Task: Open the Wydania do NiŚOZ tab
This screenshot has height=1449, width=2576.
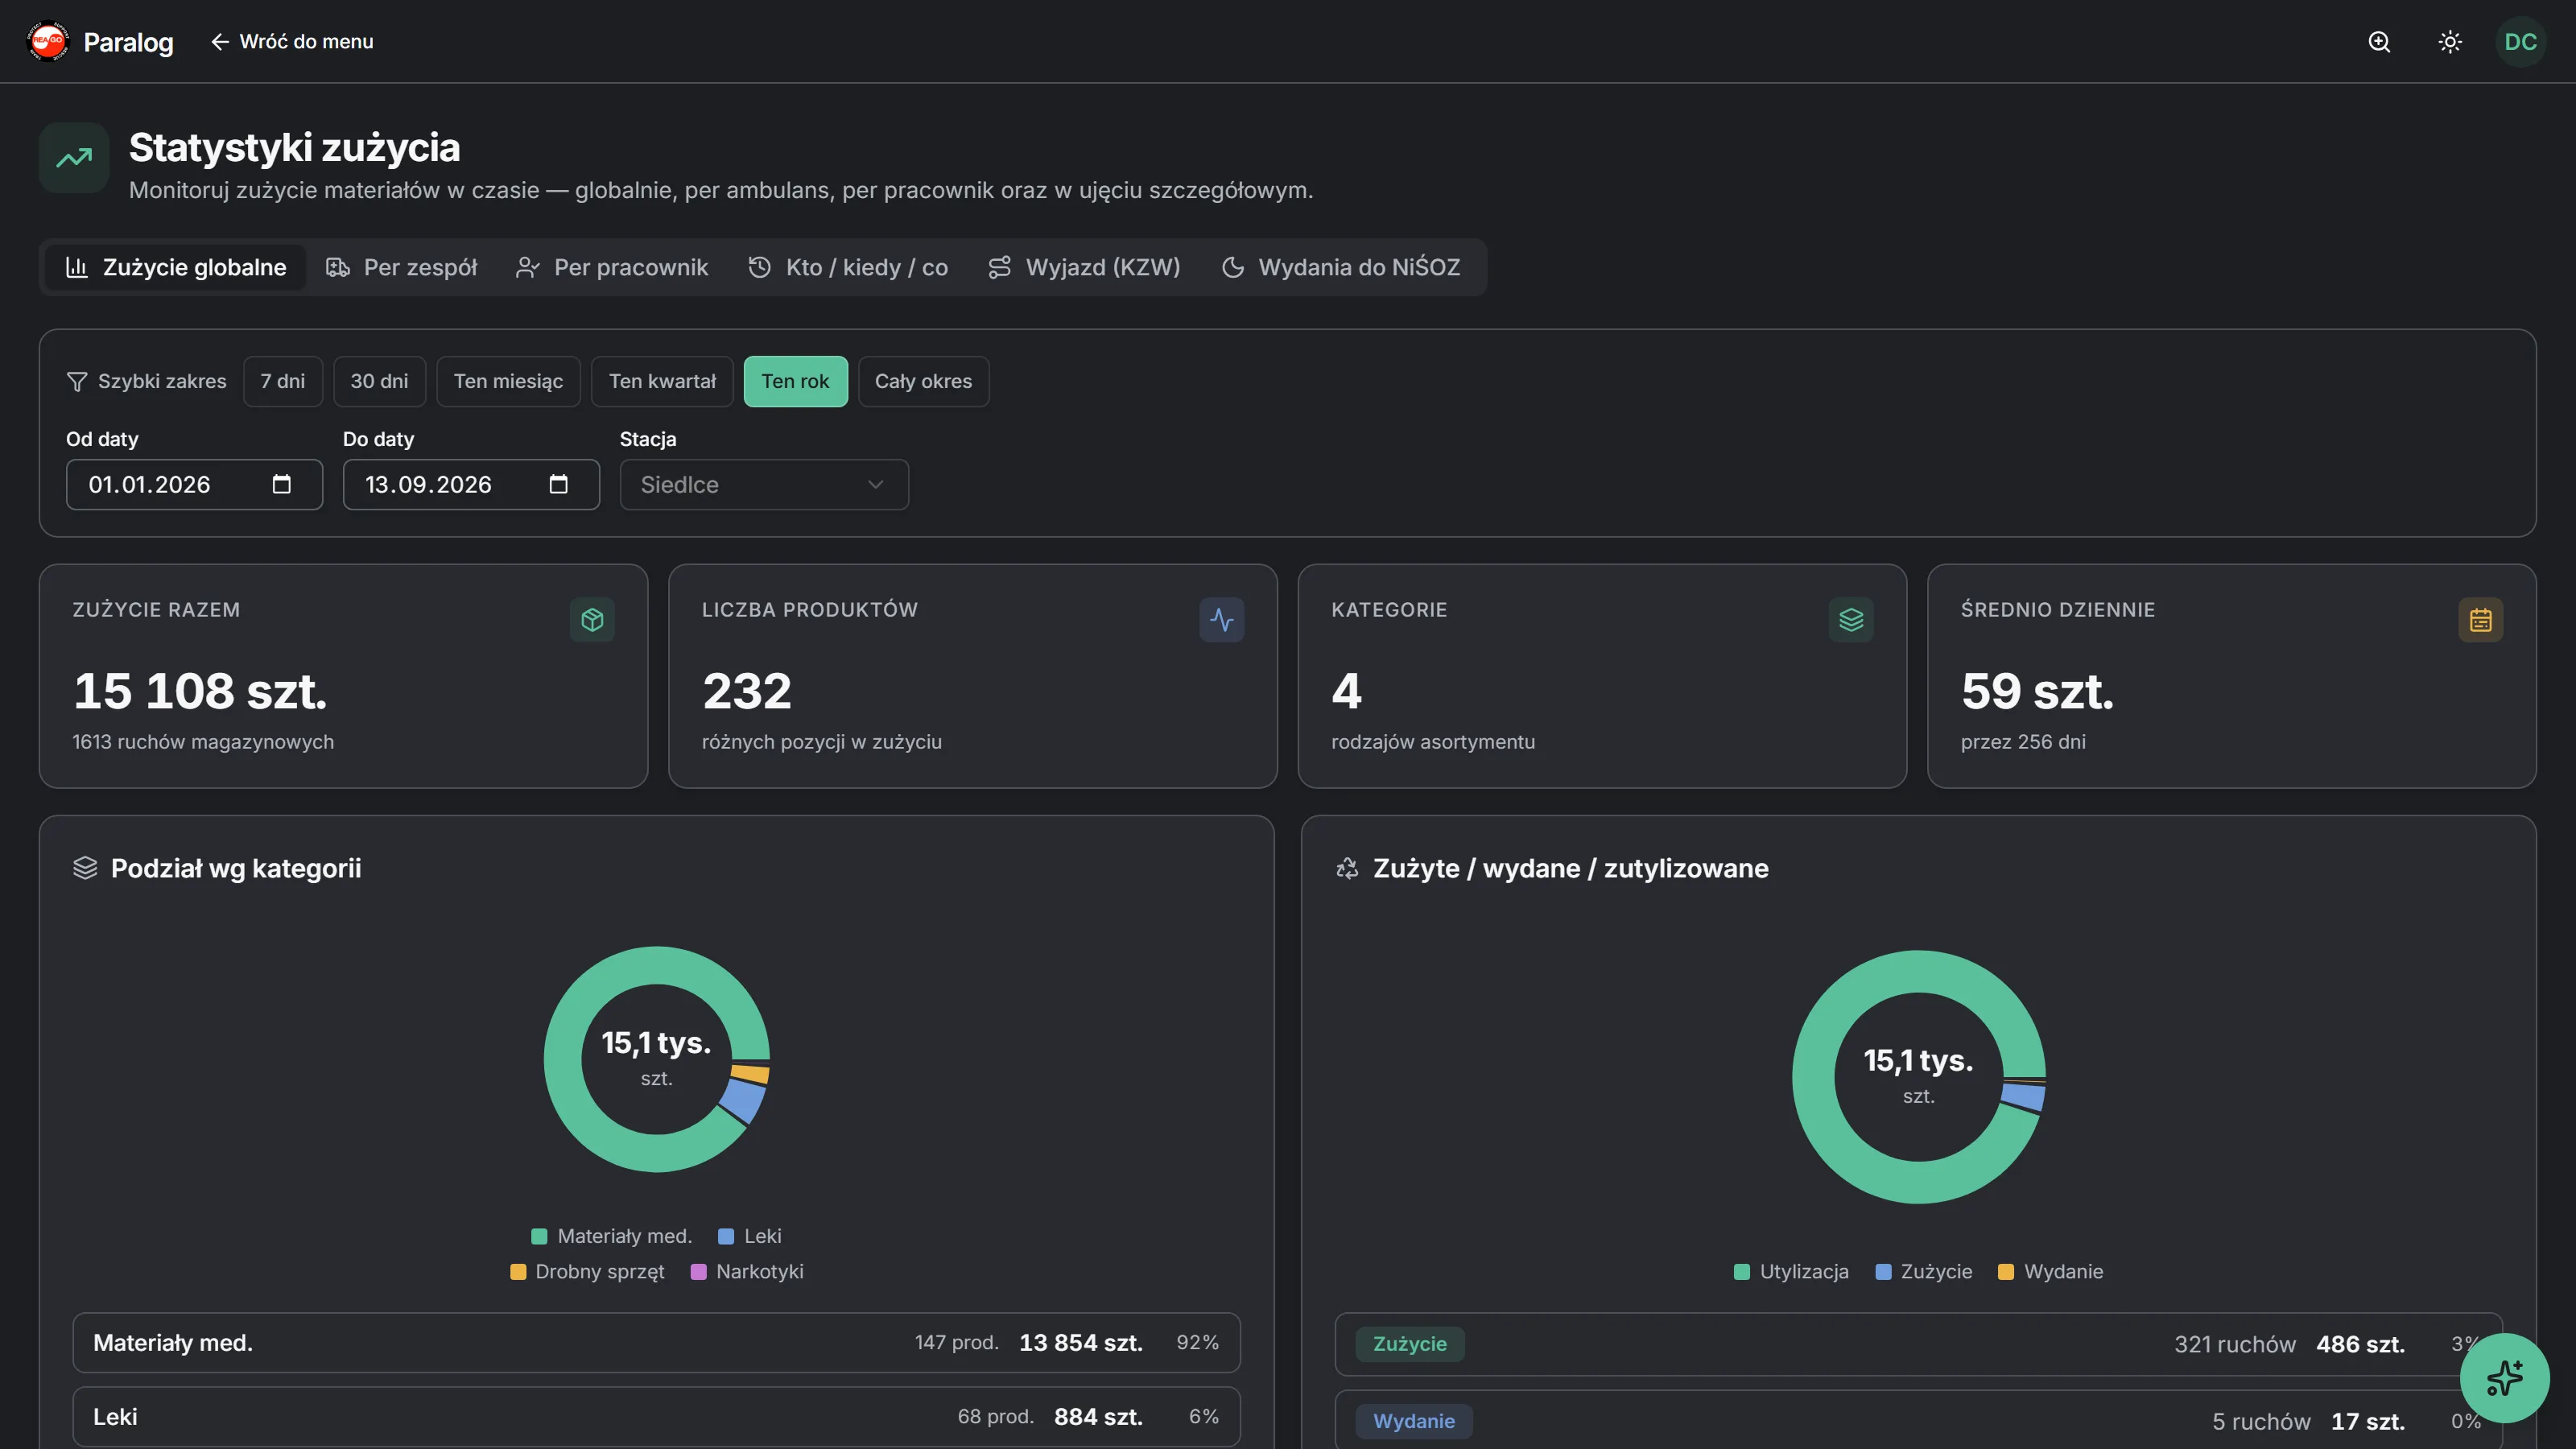Action: point(1341,267)
